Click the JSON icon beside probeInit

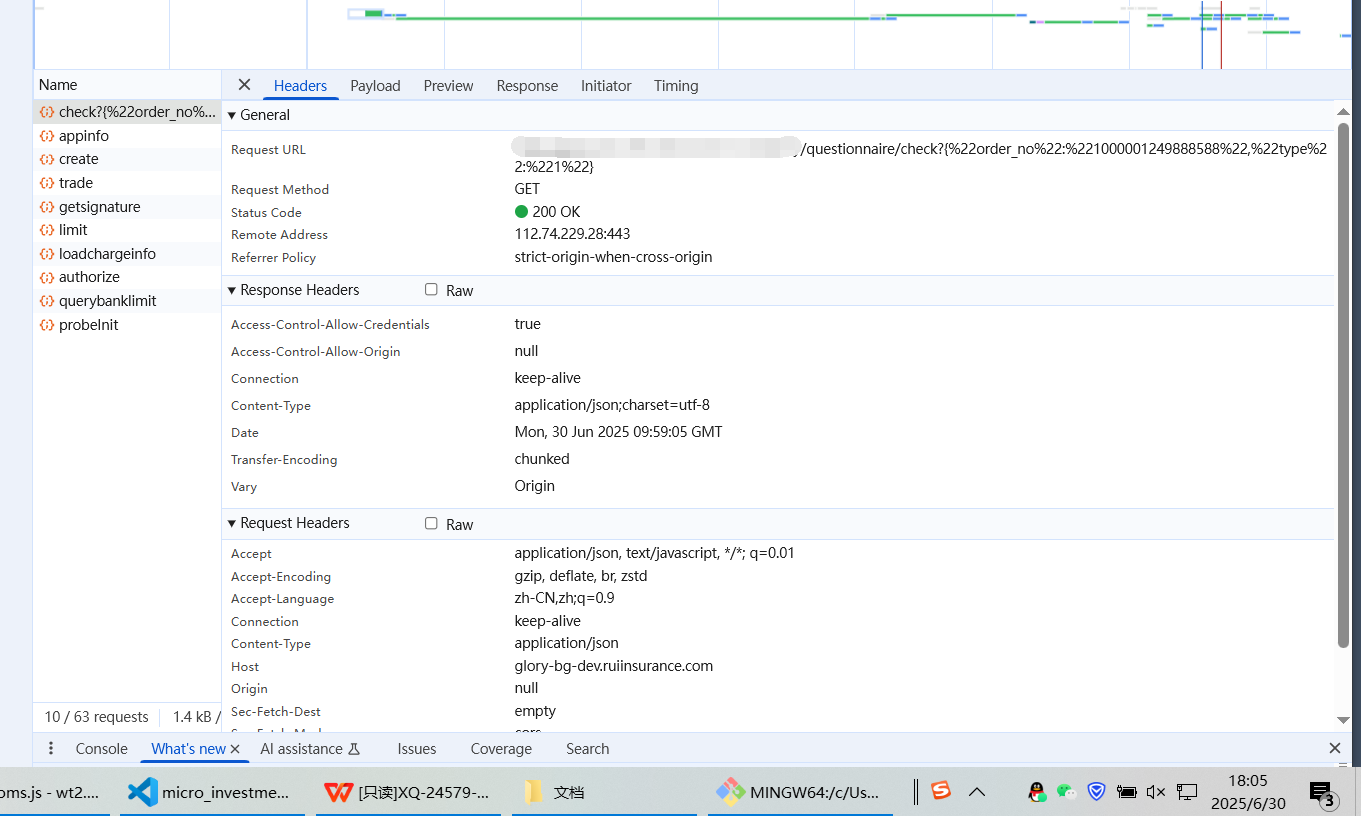[47, 325]
